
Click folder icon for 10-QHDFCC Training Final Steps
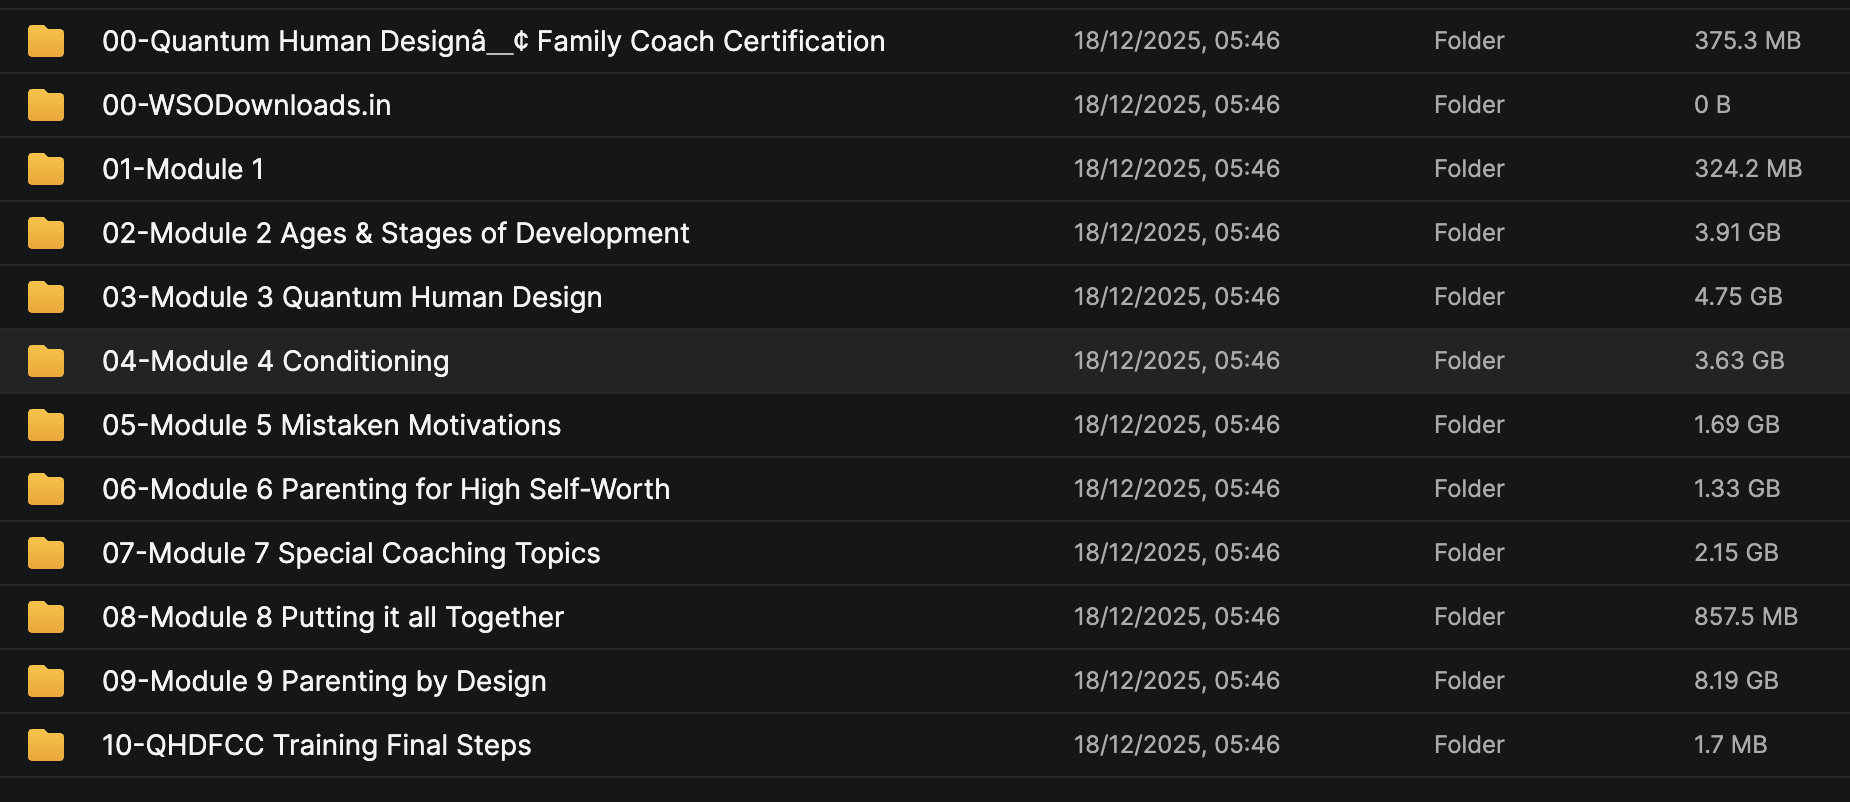point(46,745)
